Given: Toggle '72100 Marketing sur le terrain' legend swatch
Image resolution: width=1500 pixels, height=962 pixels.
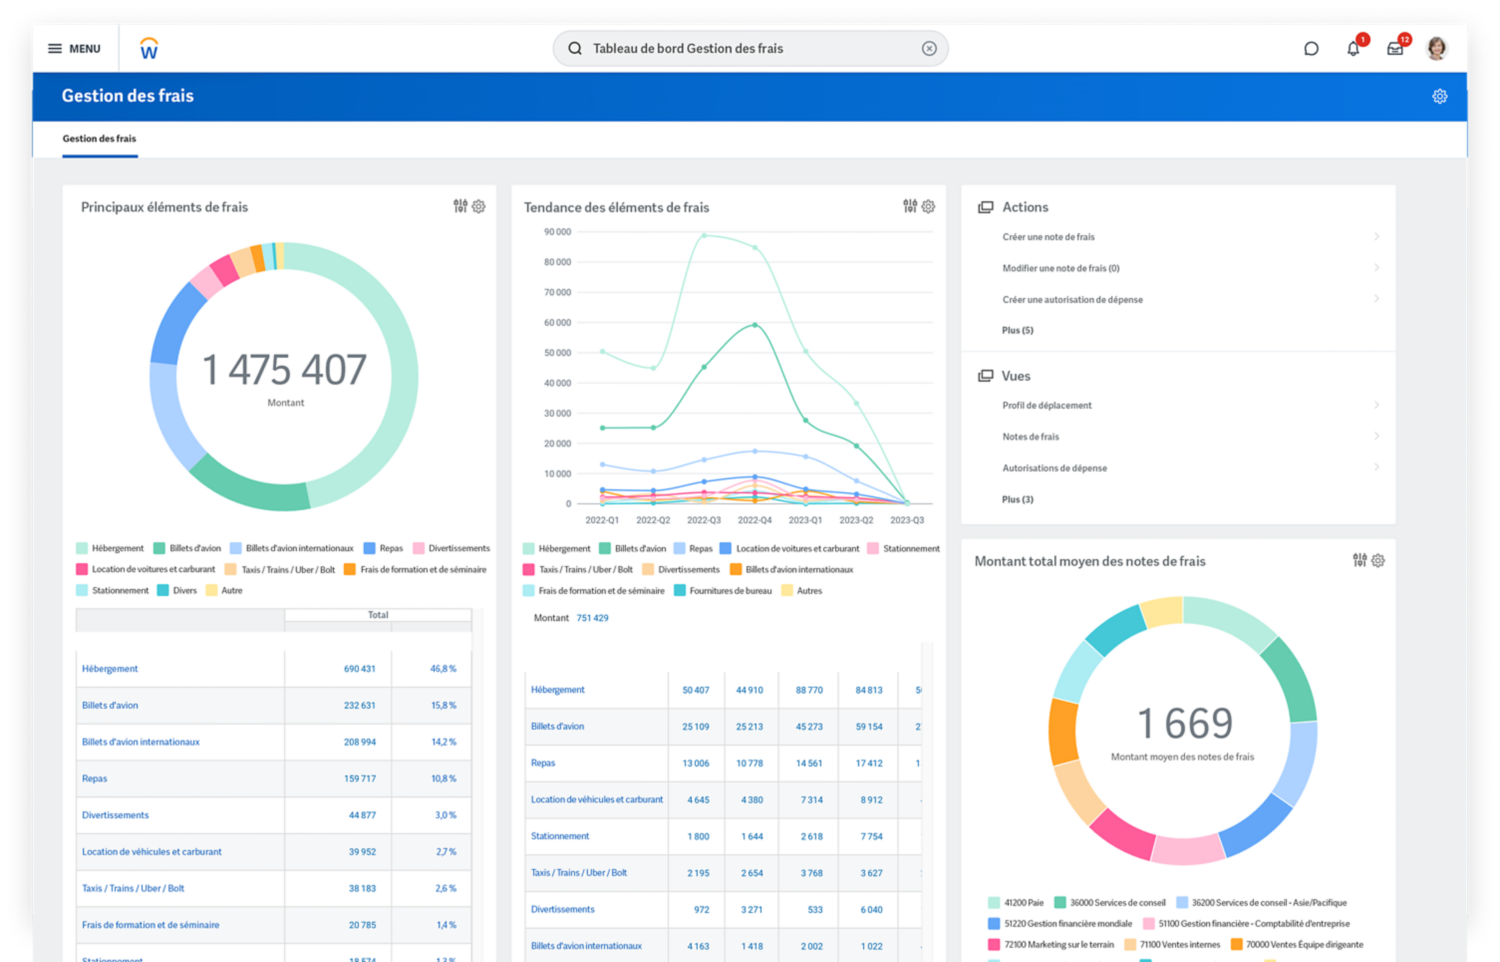Looking at the screenshot, I should pos(994,944).
